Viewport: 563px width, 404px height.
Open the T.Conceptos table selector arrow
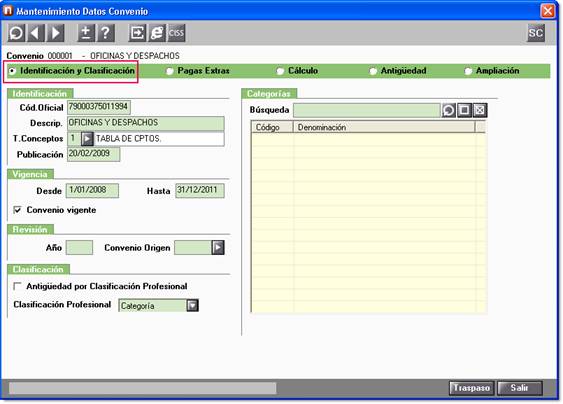87,139
